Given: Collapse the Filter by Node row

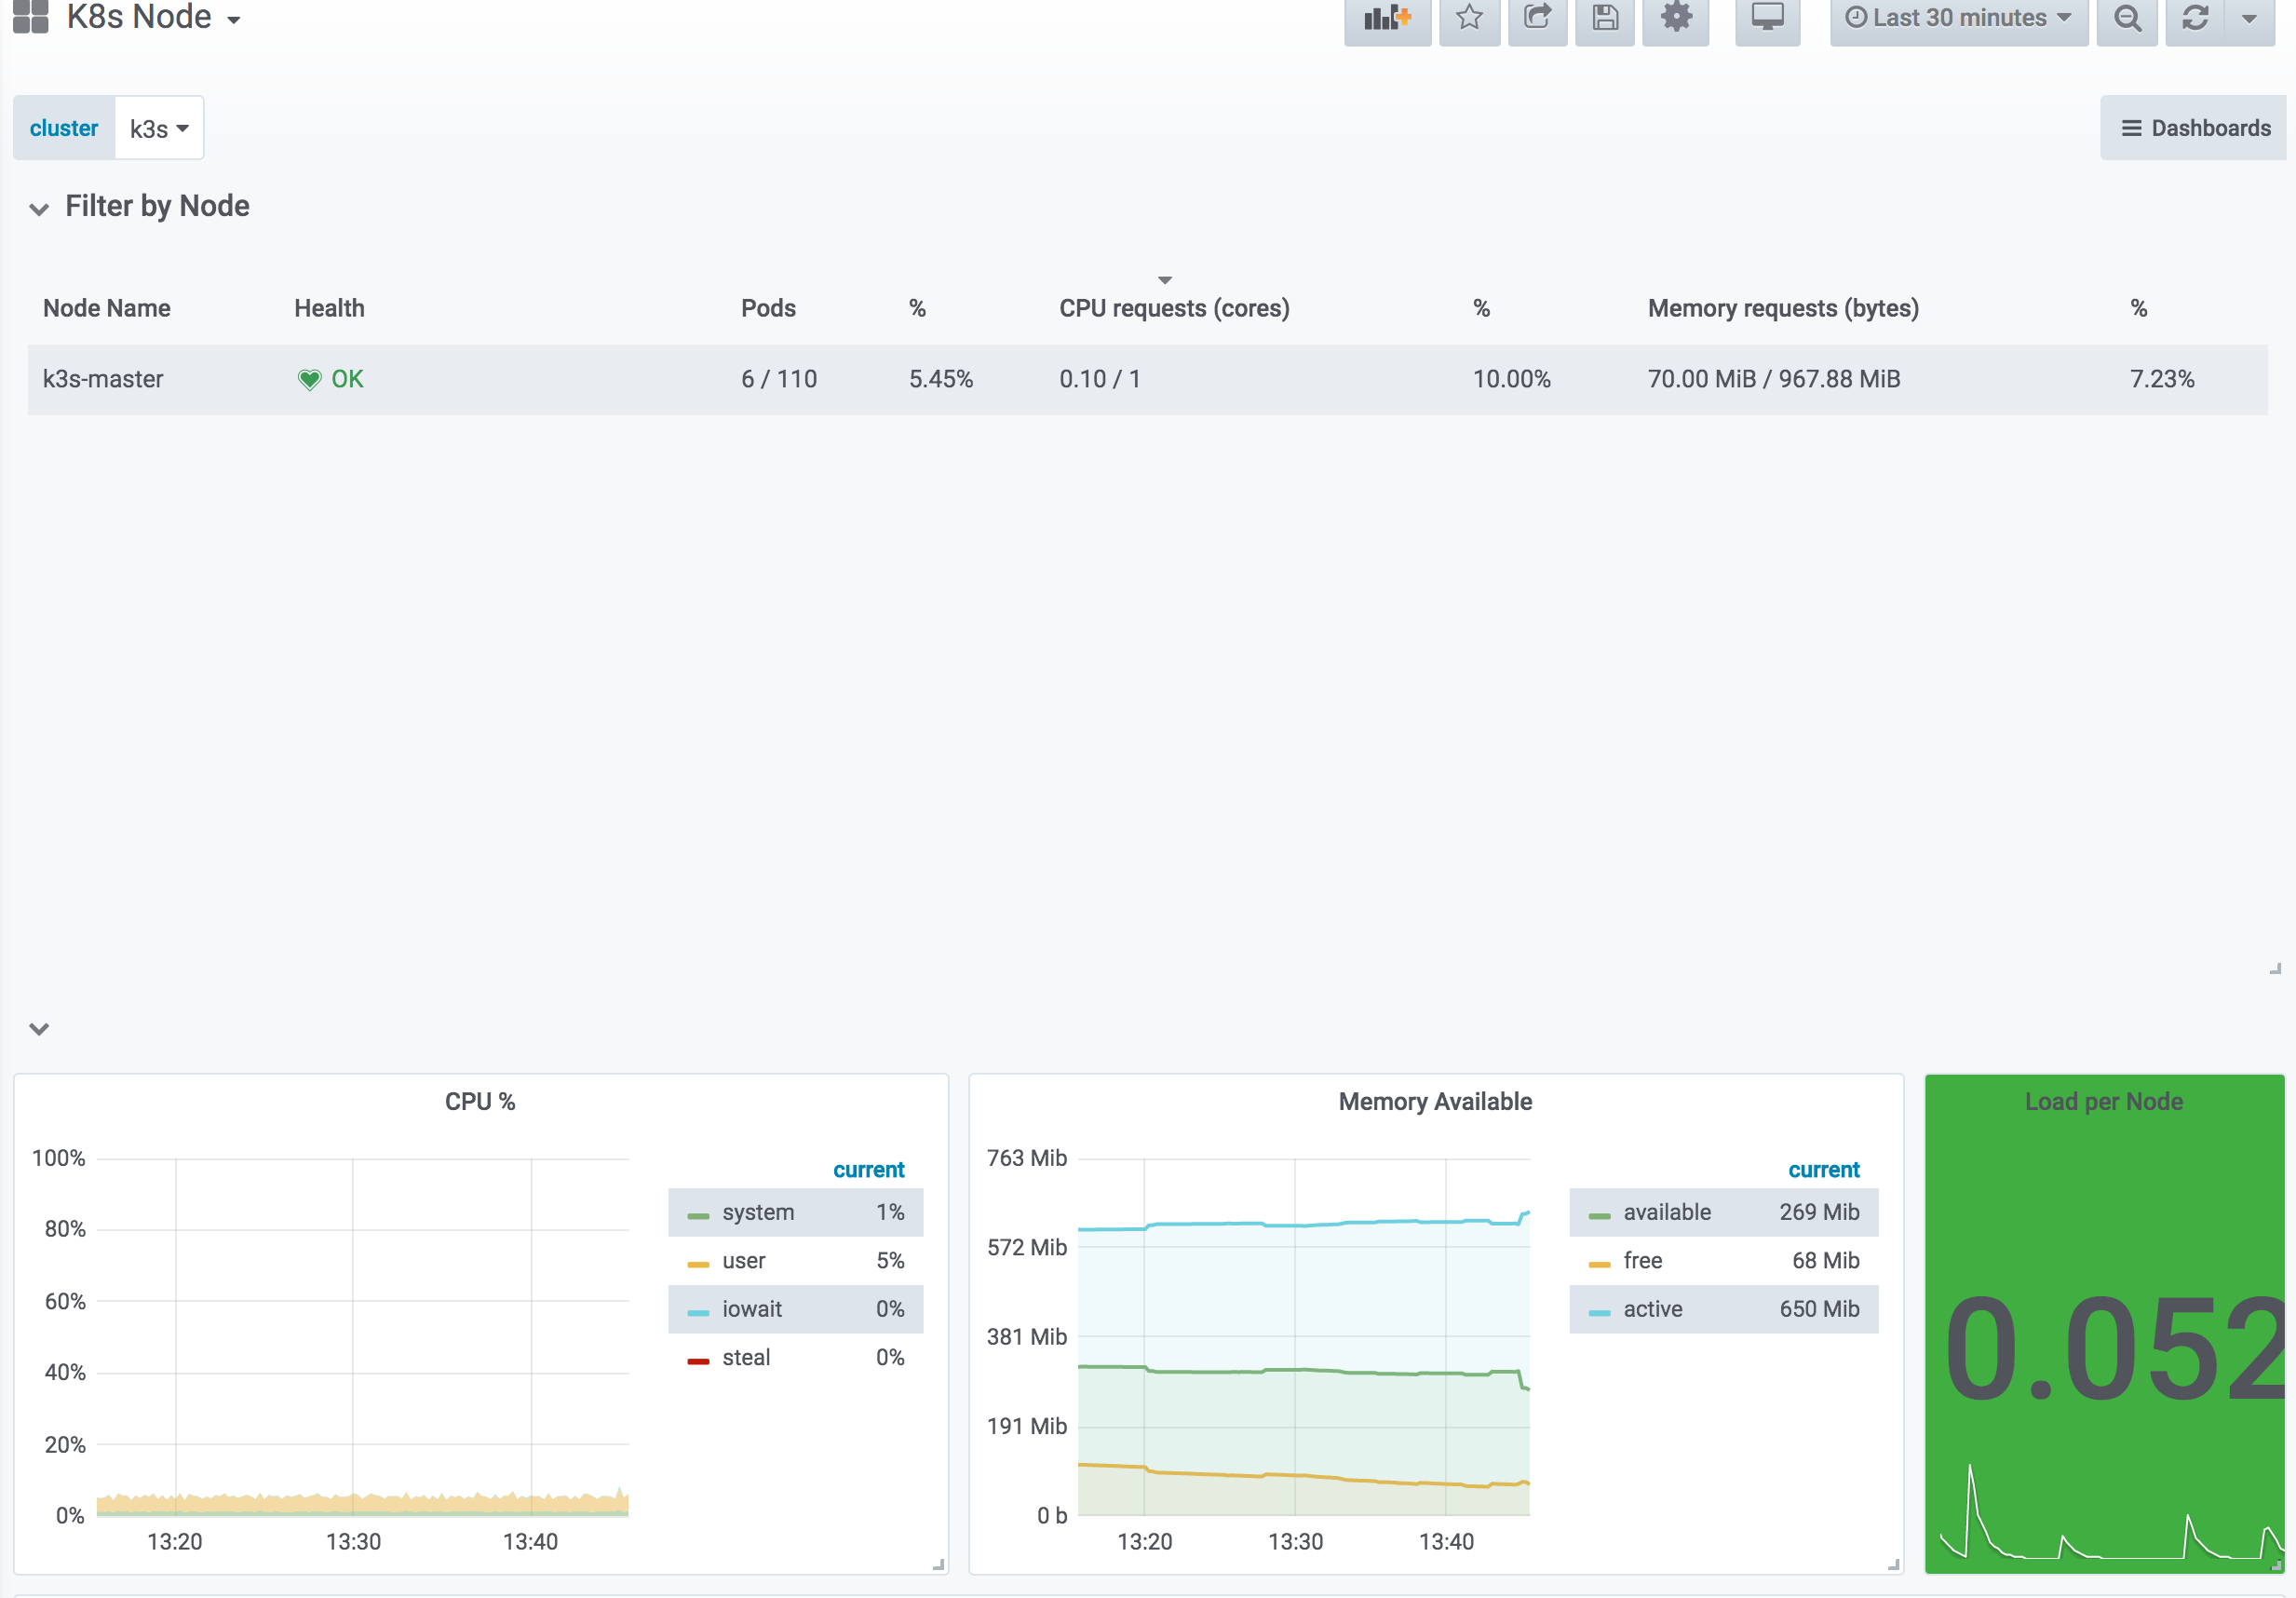Looking at the screenshot, I should (x=39, y=208).
